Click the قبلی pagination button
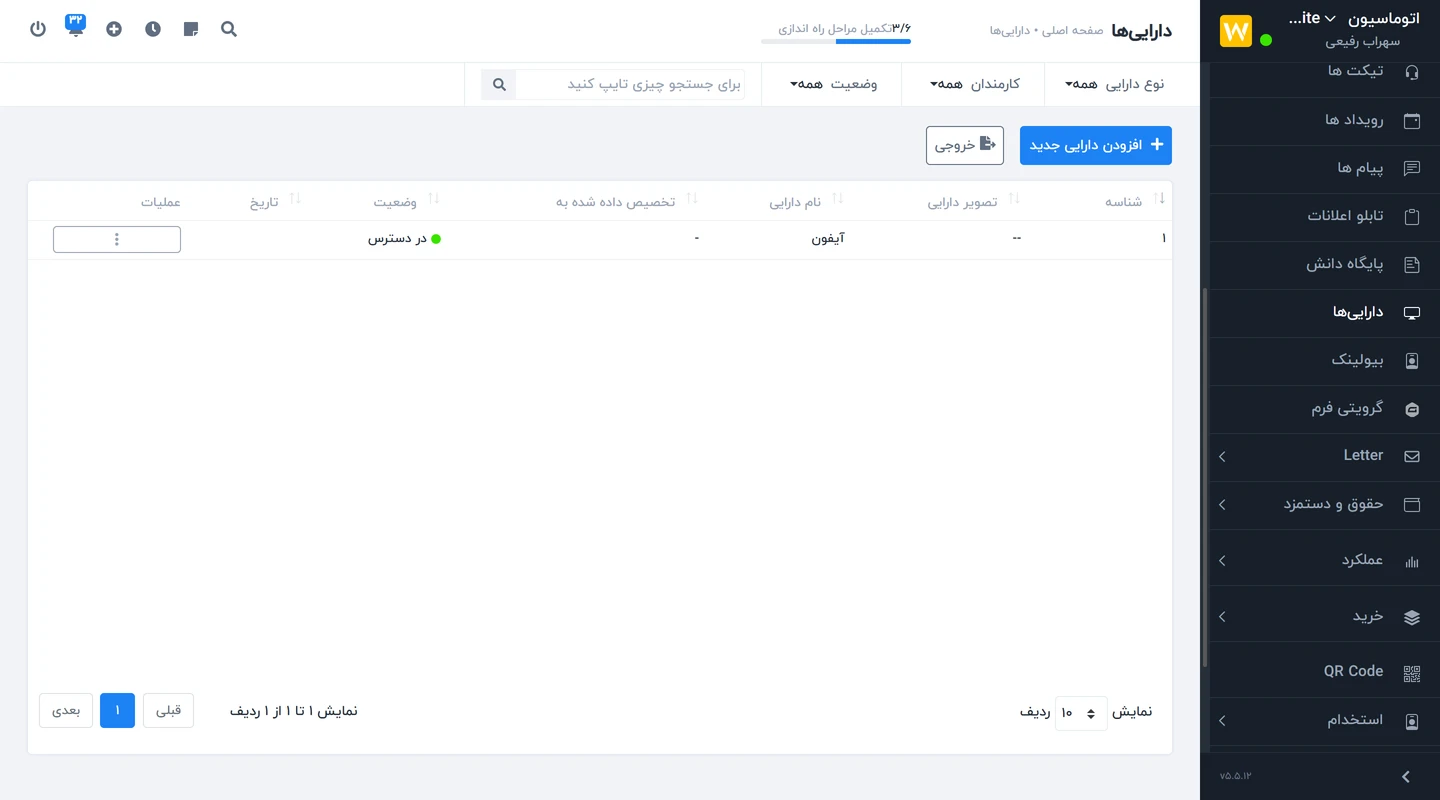 point(169,711)
